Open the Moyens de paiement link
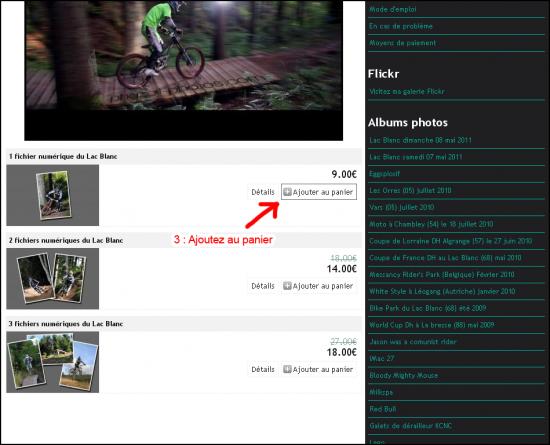The height and width of the screenshot is (445, 550). 402,43
